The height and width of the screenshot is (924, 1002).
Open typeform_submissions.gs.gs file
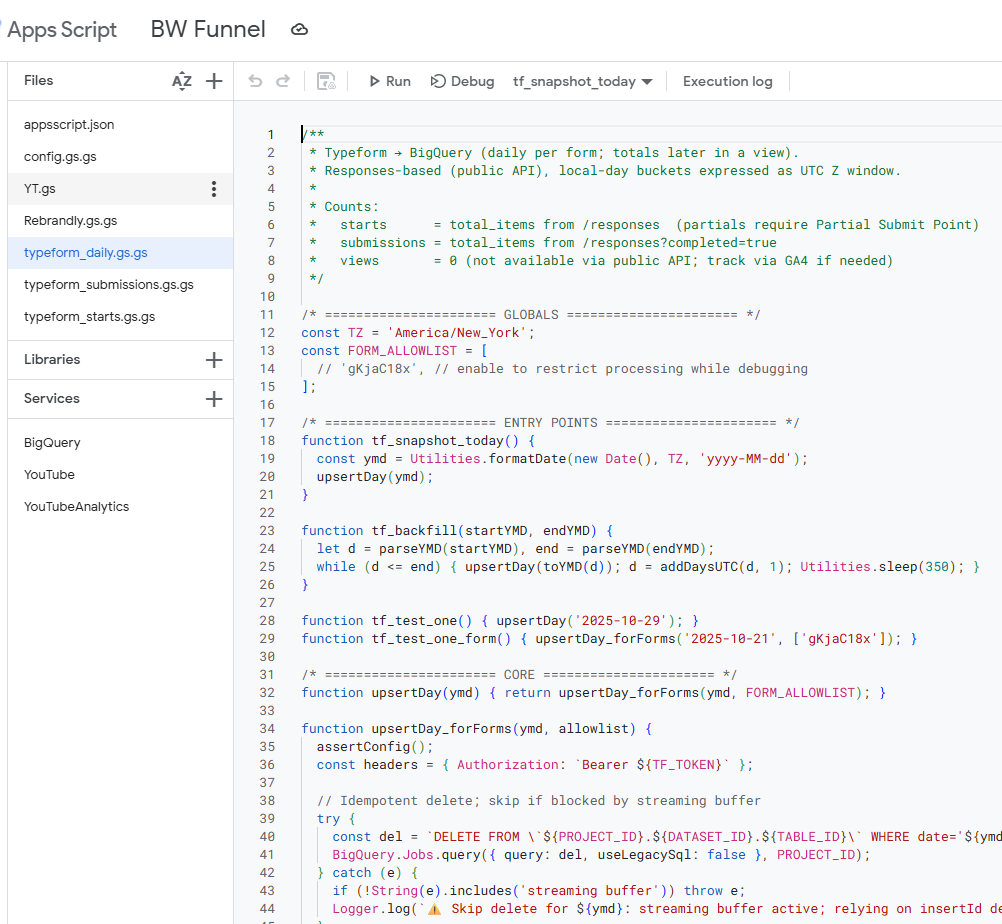tap(120, 284)
